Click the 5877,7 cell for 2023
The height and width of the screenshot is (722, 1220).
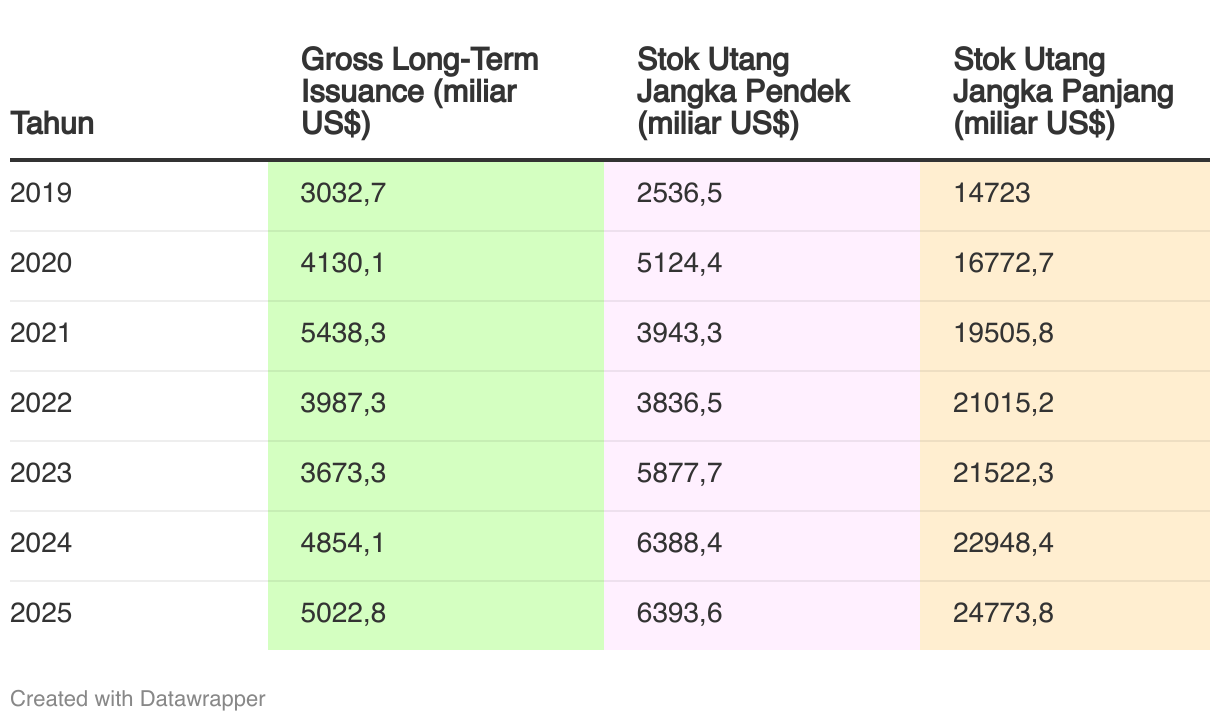coord(679,473)
